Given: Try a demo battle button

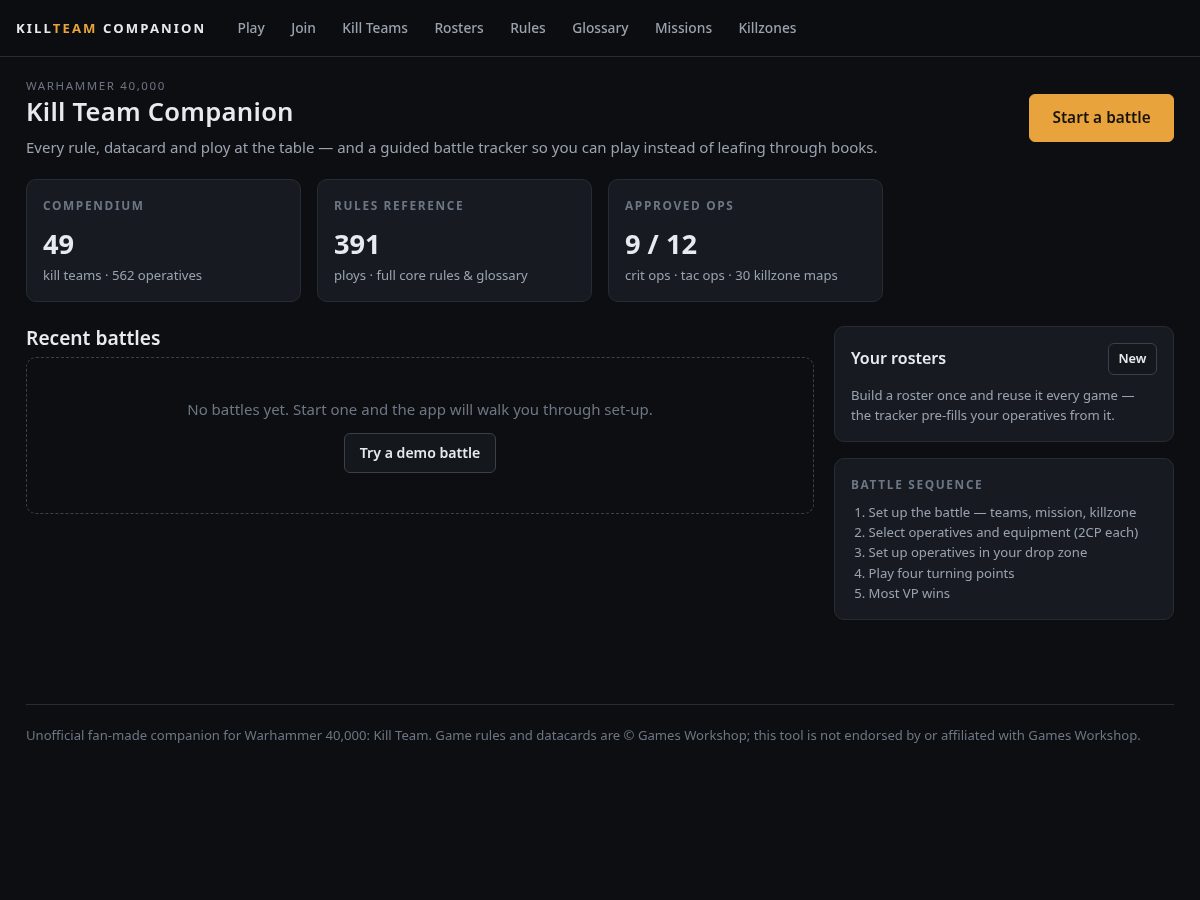Looking at the screenshot, I should (420, 453).
